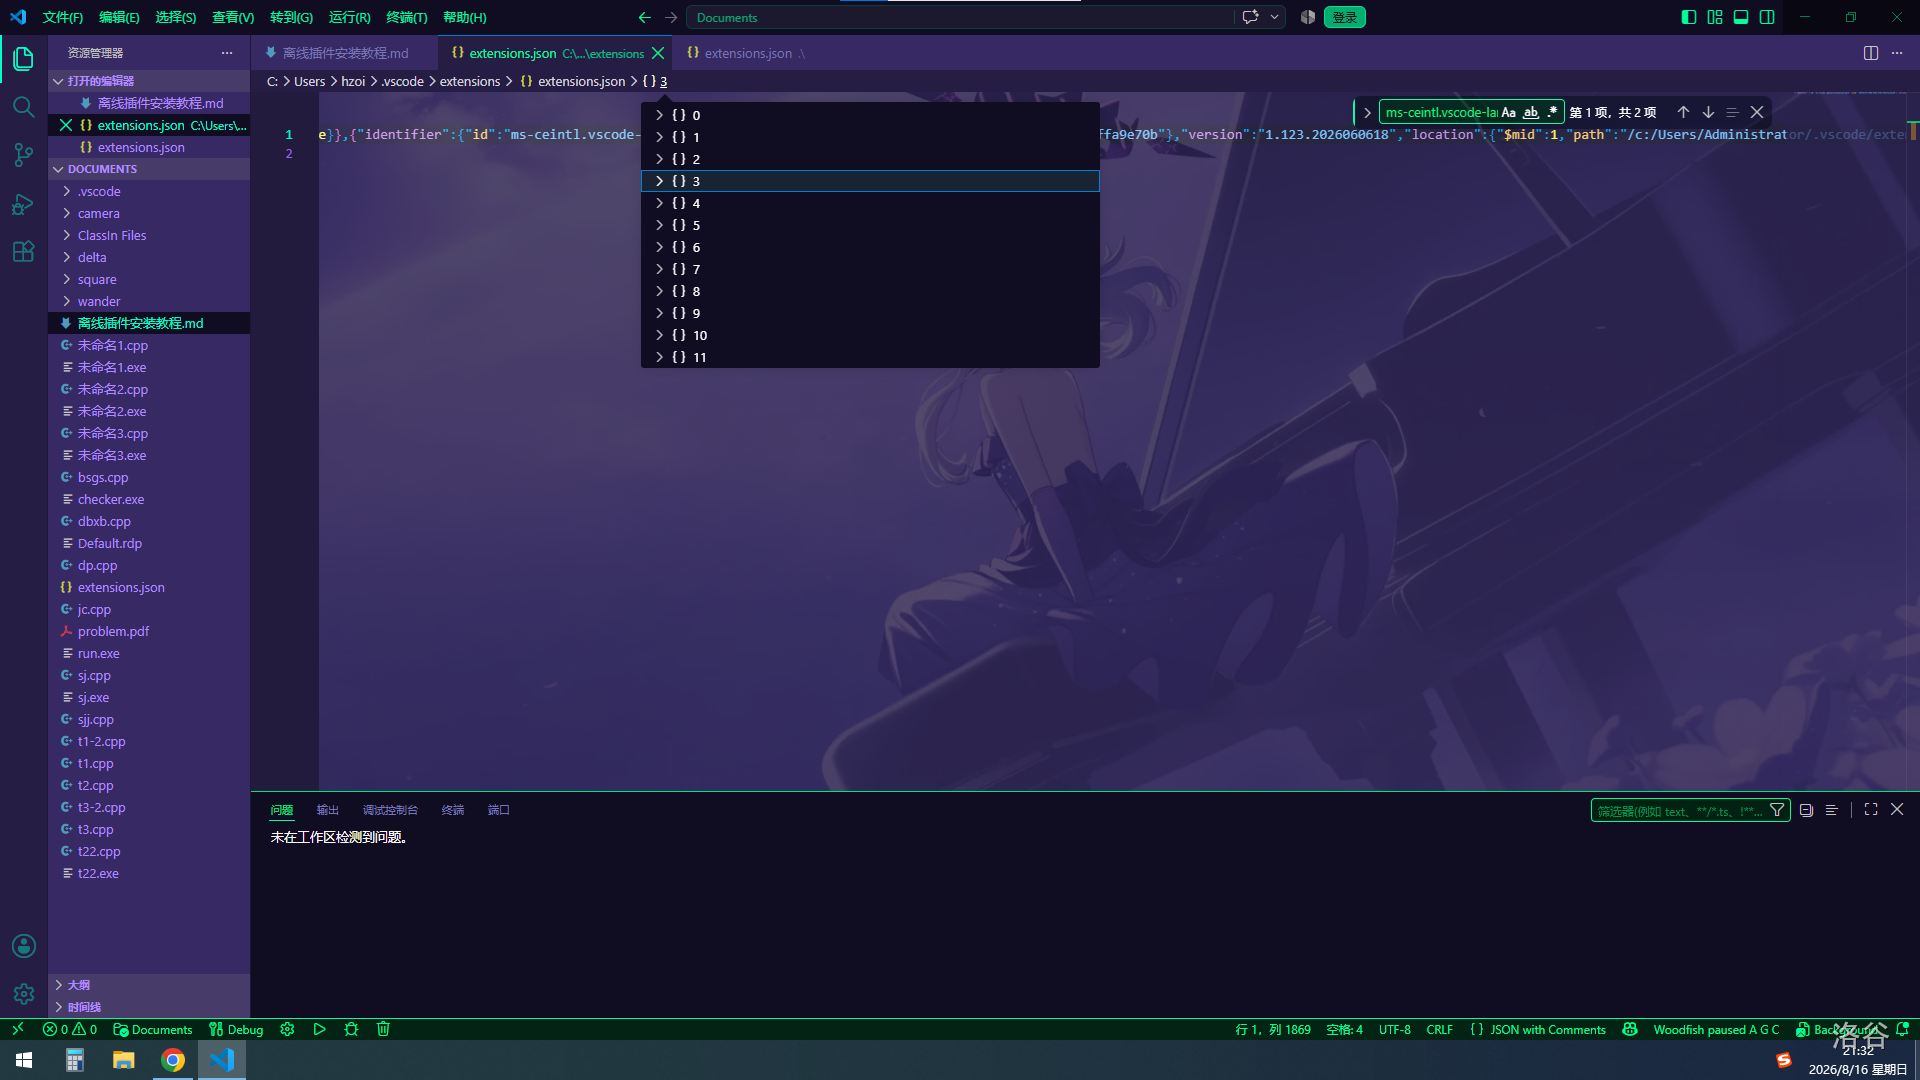Open the 终端(T) menu
This screenshot has width=1920, height=1080.
tap(407, 17)
